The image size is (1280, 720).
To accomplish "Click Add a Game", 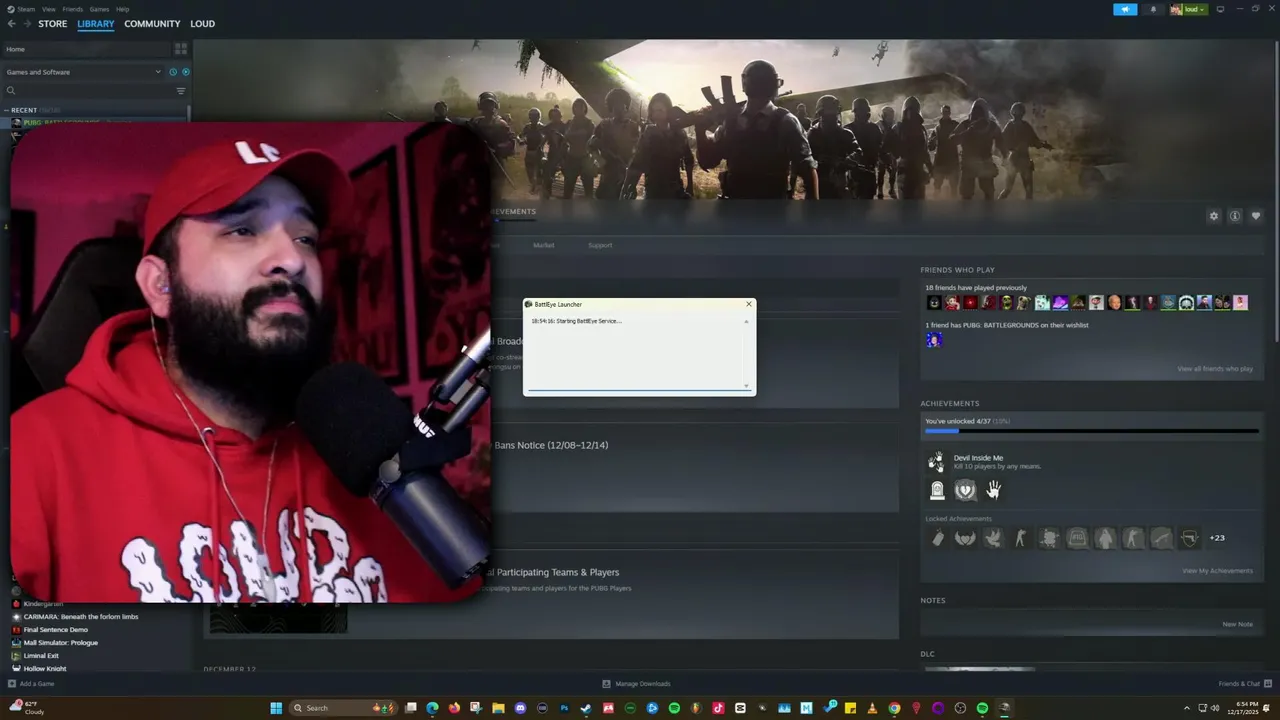I will coord(31,684).
